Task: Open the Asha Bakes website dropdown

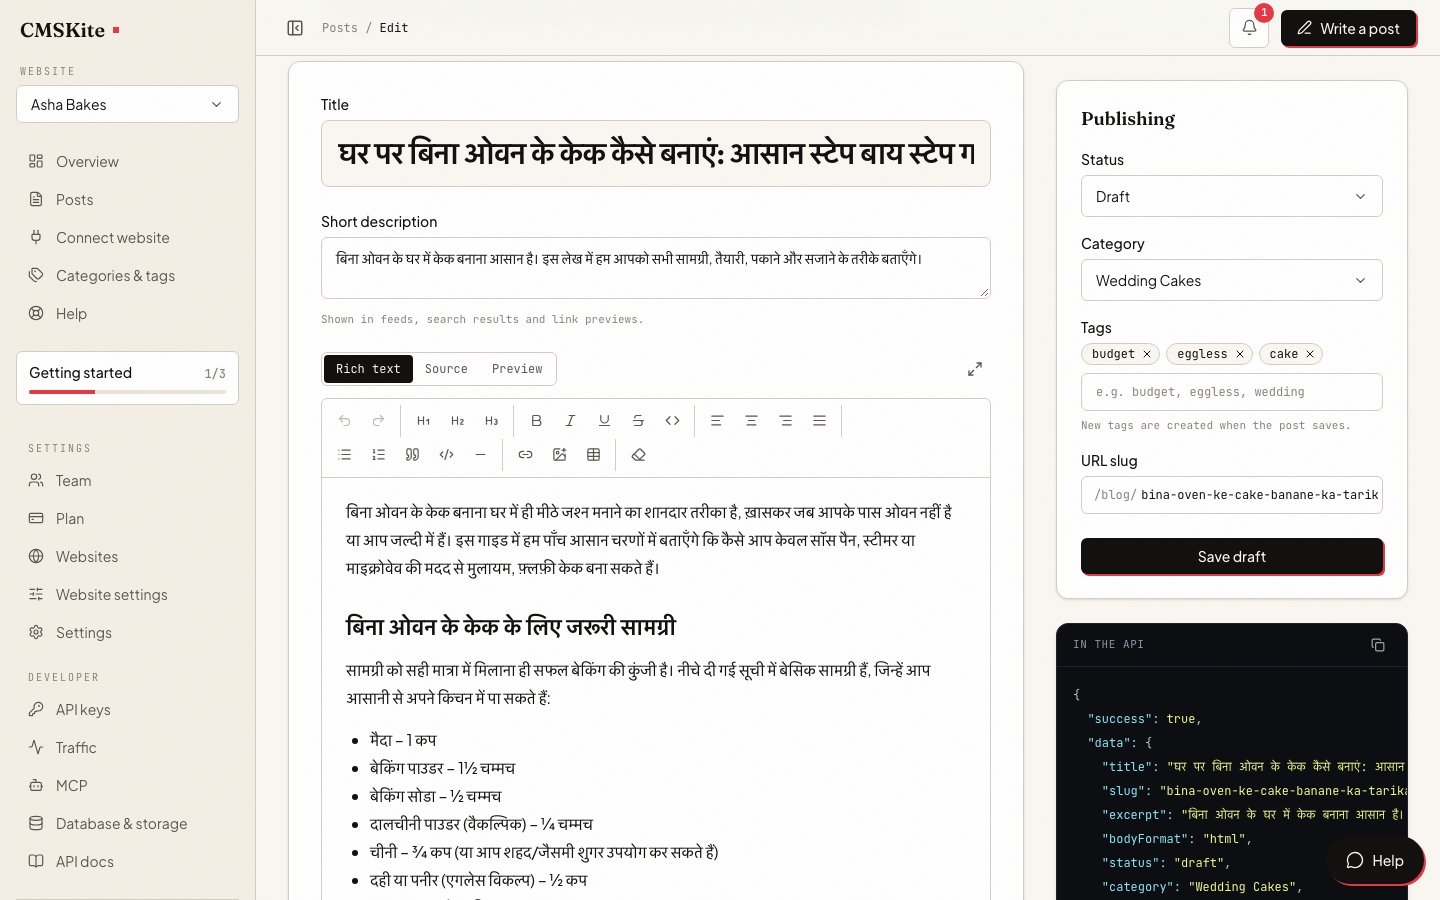Action: pyautogui.click(x=127, y=104)
